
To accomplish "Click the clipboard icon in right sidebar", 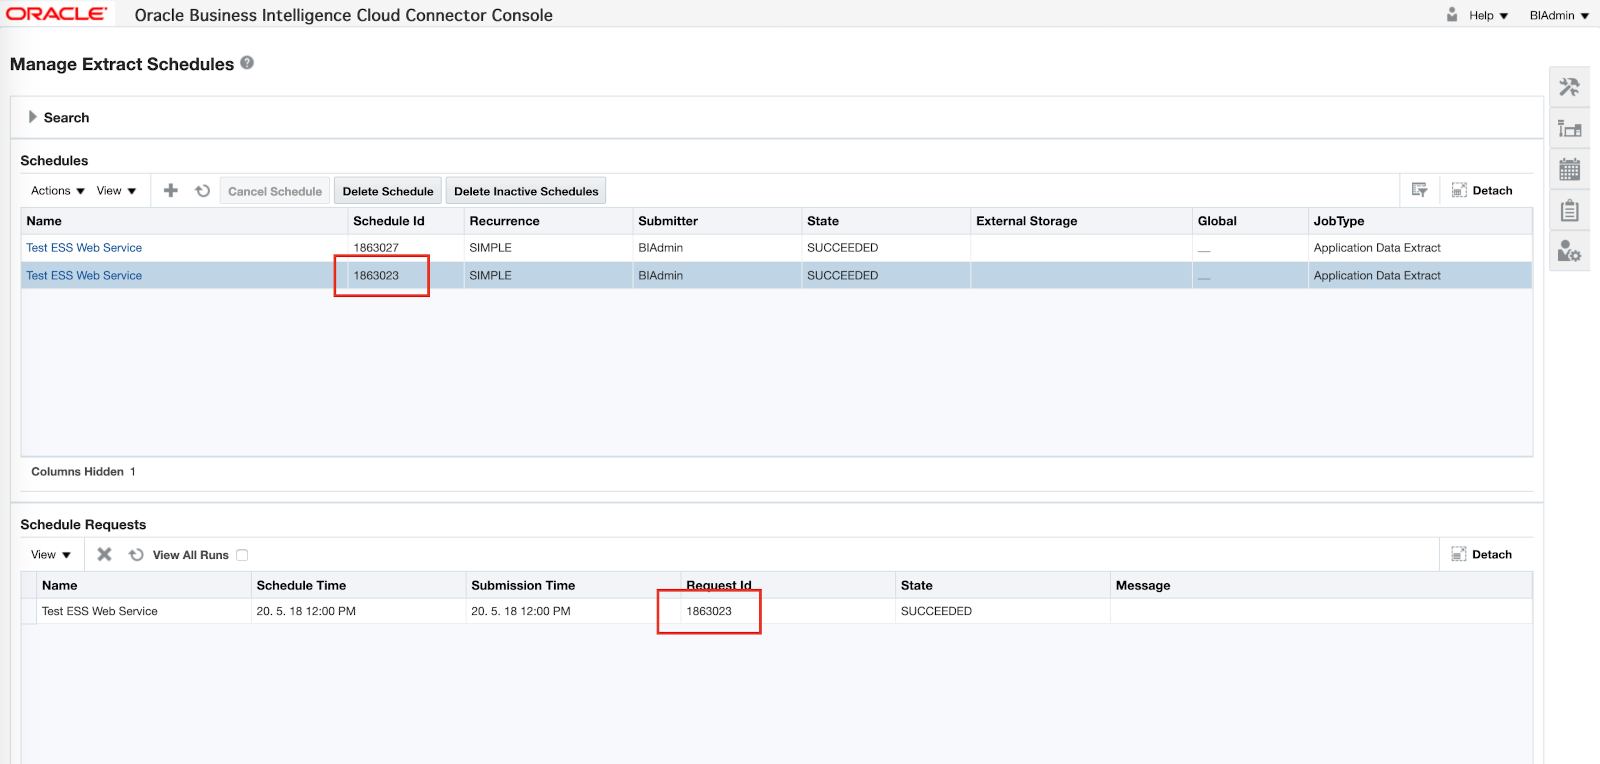I will click(x=1569, y=211).
